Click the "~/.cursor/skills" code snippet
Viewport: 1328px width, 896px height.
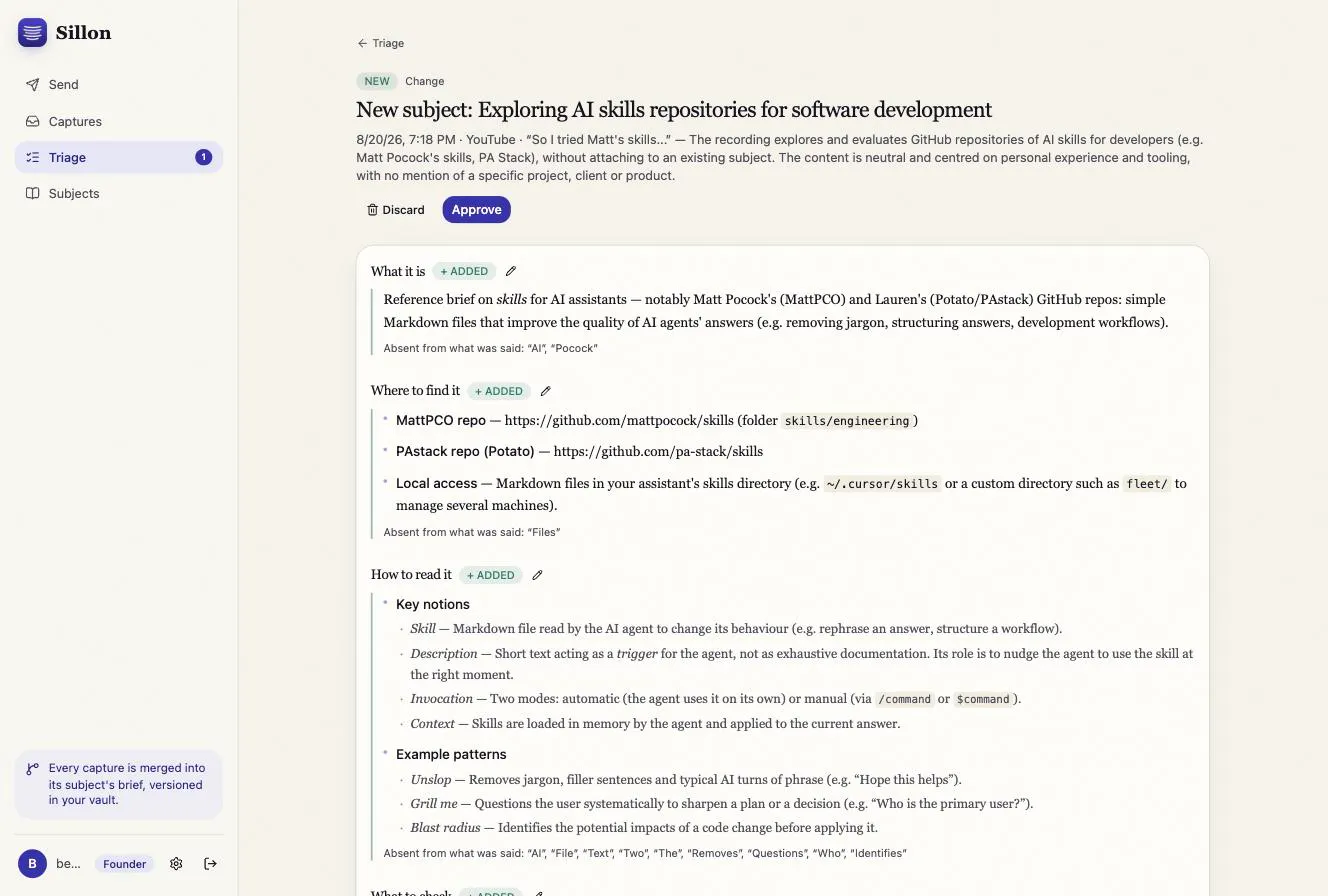tap(882, 484)
